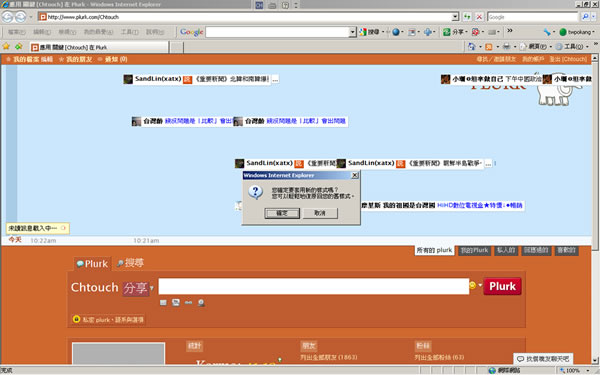This screenshot has width=600, height=375.
Task: Open the 說明(H) Help menu
Action: [x=155, y=32]
